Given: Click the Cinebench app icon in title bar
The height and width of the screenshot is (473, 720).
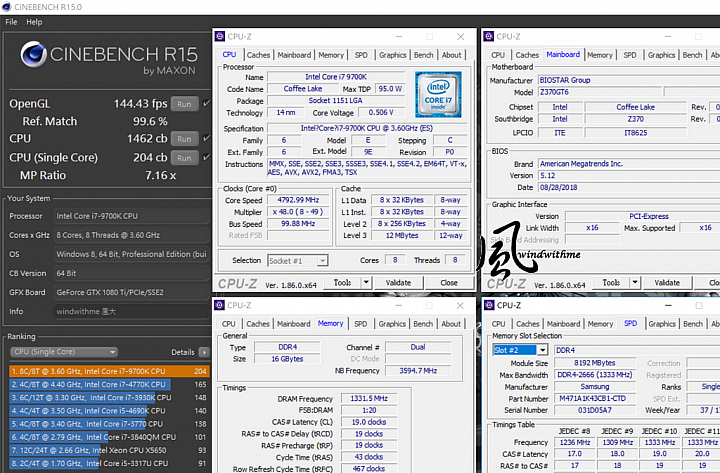Looking at the screenshot, I should point(6,7).
